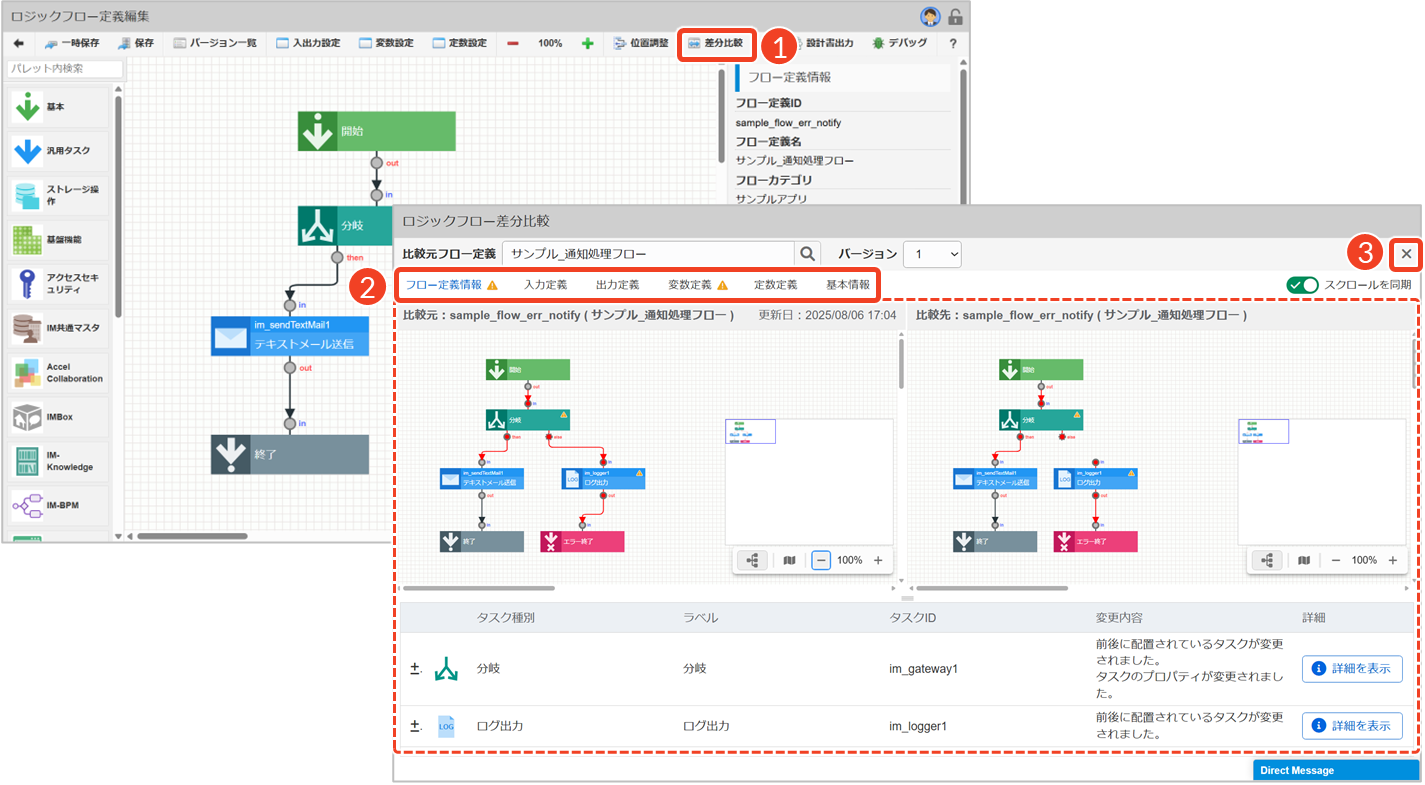1425x785 pixels.
Task: Click the back arrow icon in editor toolbar
Action: (x=17, y=44)
